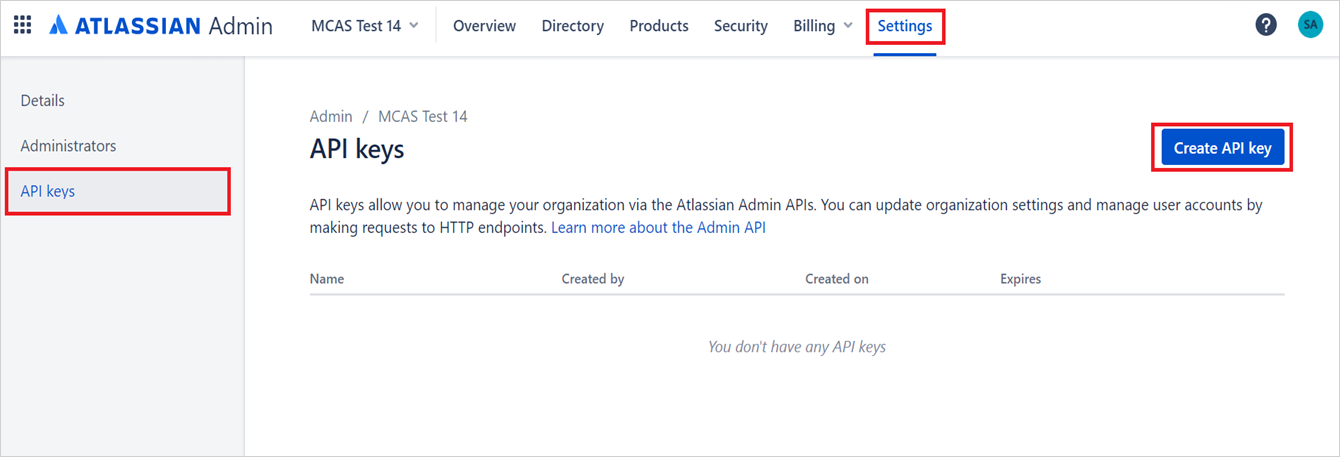Open Administrators in the sidebar
Viewport: 1340px width, 457px height.
click(68, 146)
